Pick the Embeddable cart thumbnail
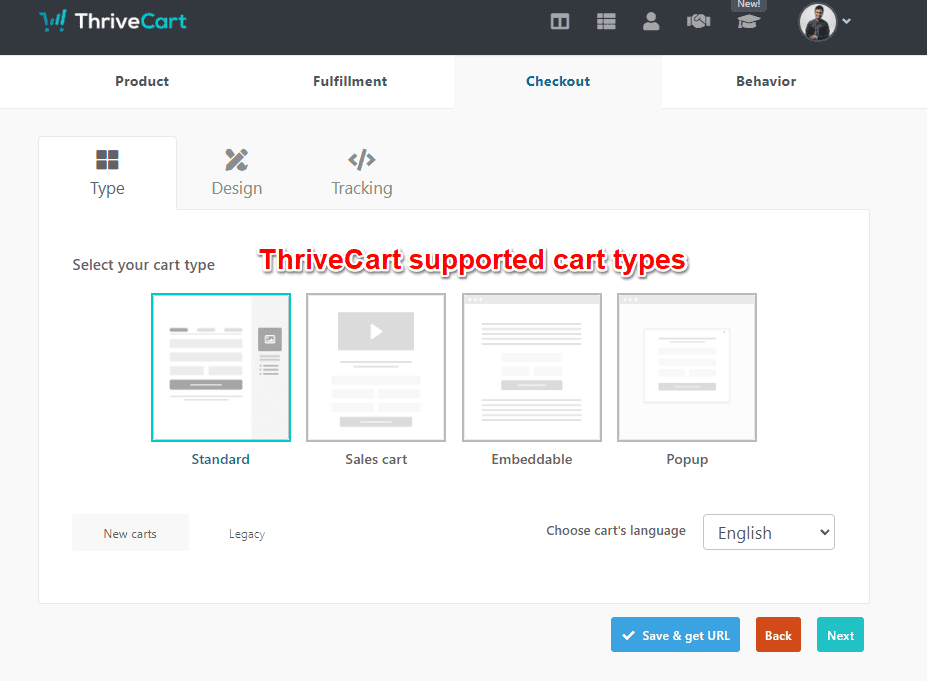Image resolution: width=927 pixels, height=681 pixels. pyautogui.click(x=531, y=367)
